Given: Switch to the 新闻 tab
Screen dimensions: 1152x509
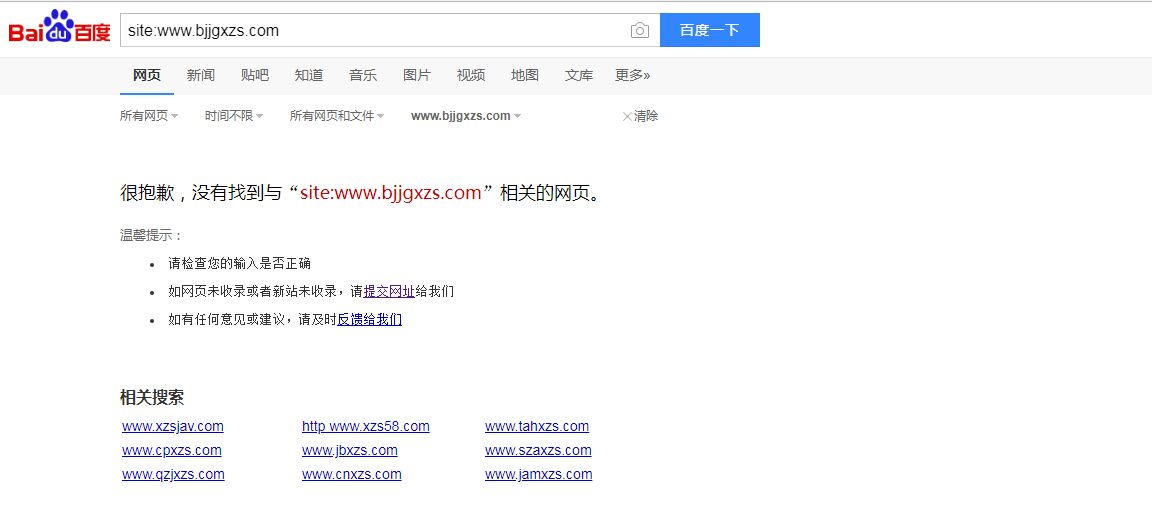Looking at the screenshot, I should [x=201, y=75].
